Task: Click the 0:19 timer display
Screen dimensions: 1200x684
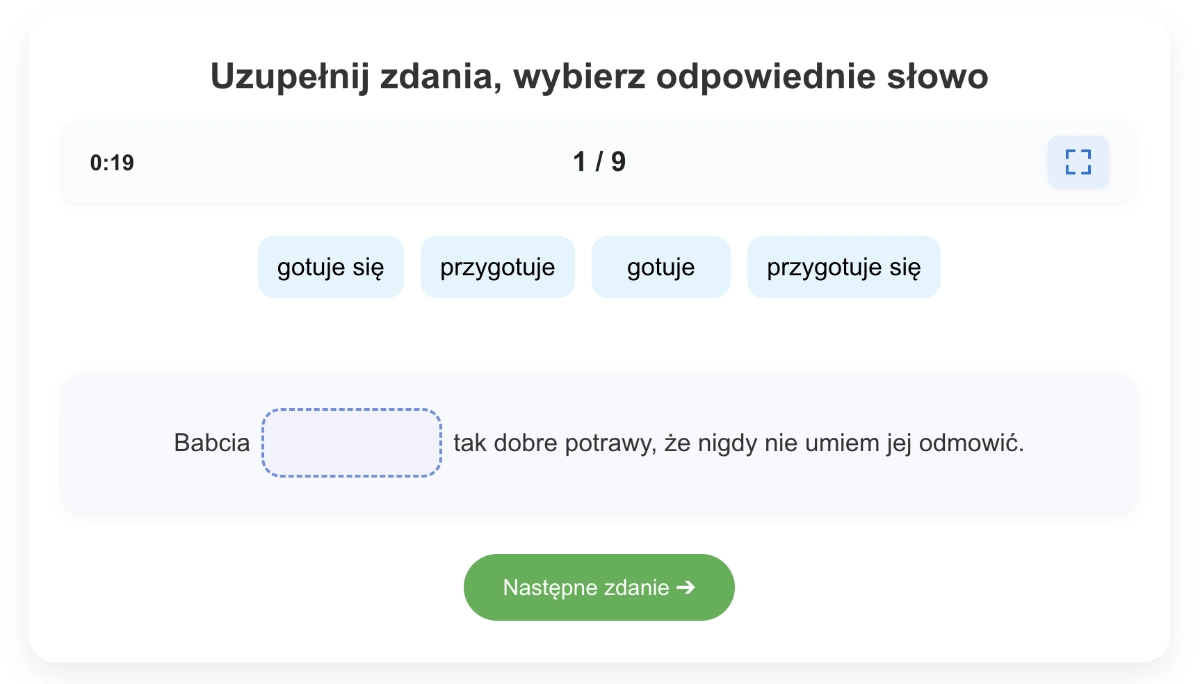Action: tap(112, 163)
